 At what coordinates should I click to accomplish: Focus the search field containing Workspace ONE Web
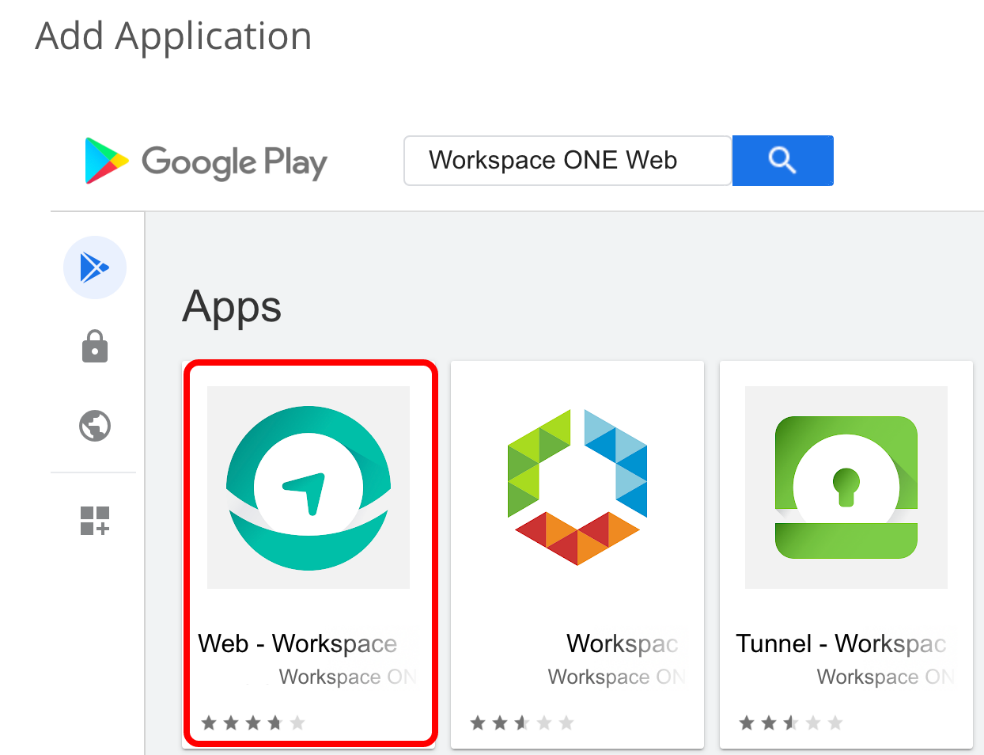tap(567, 161)
